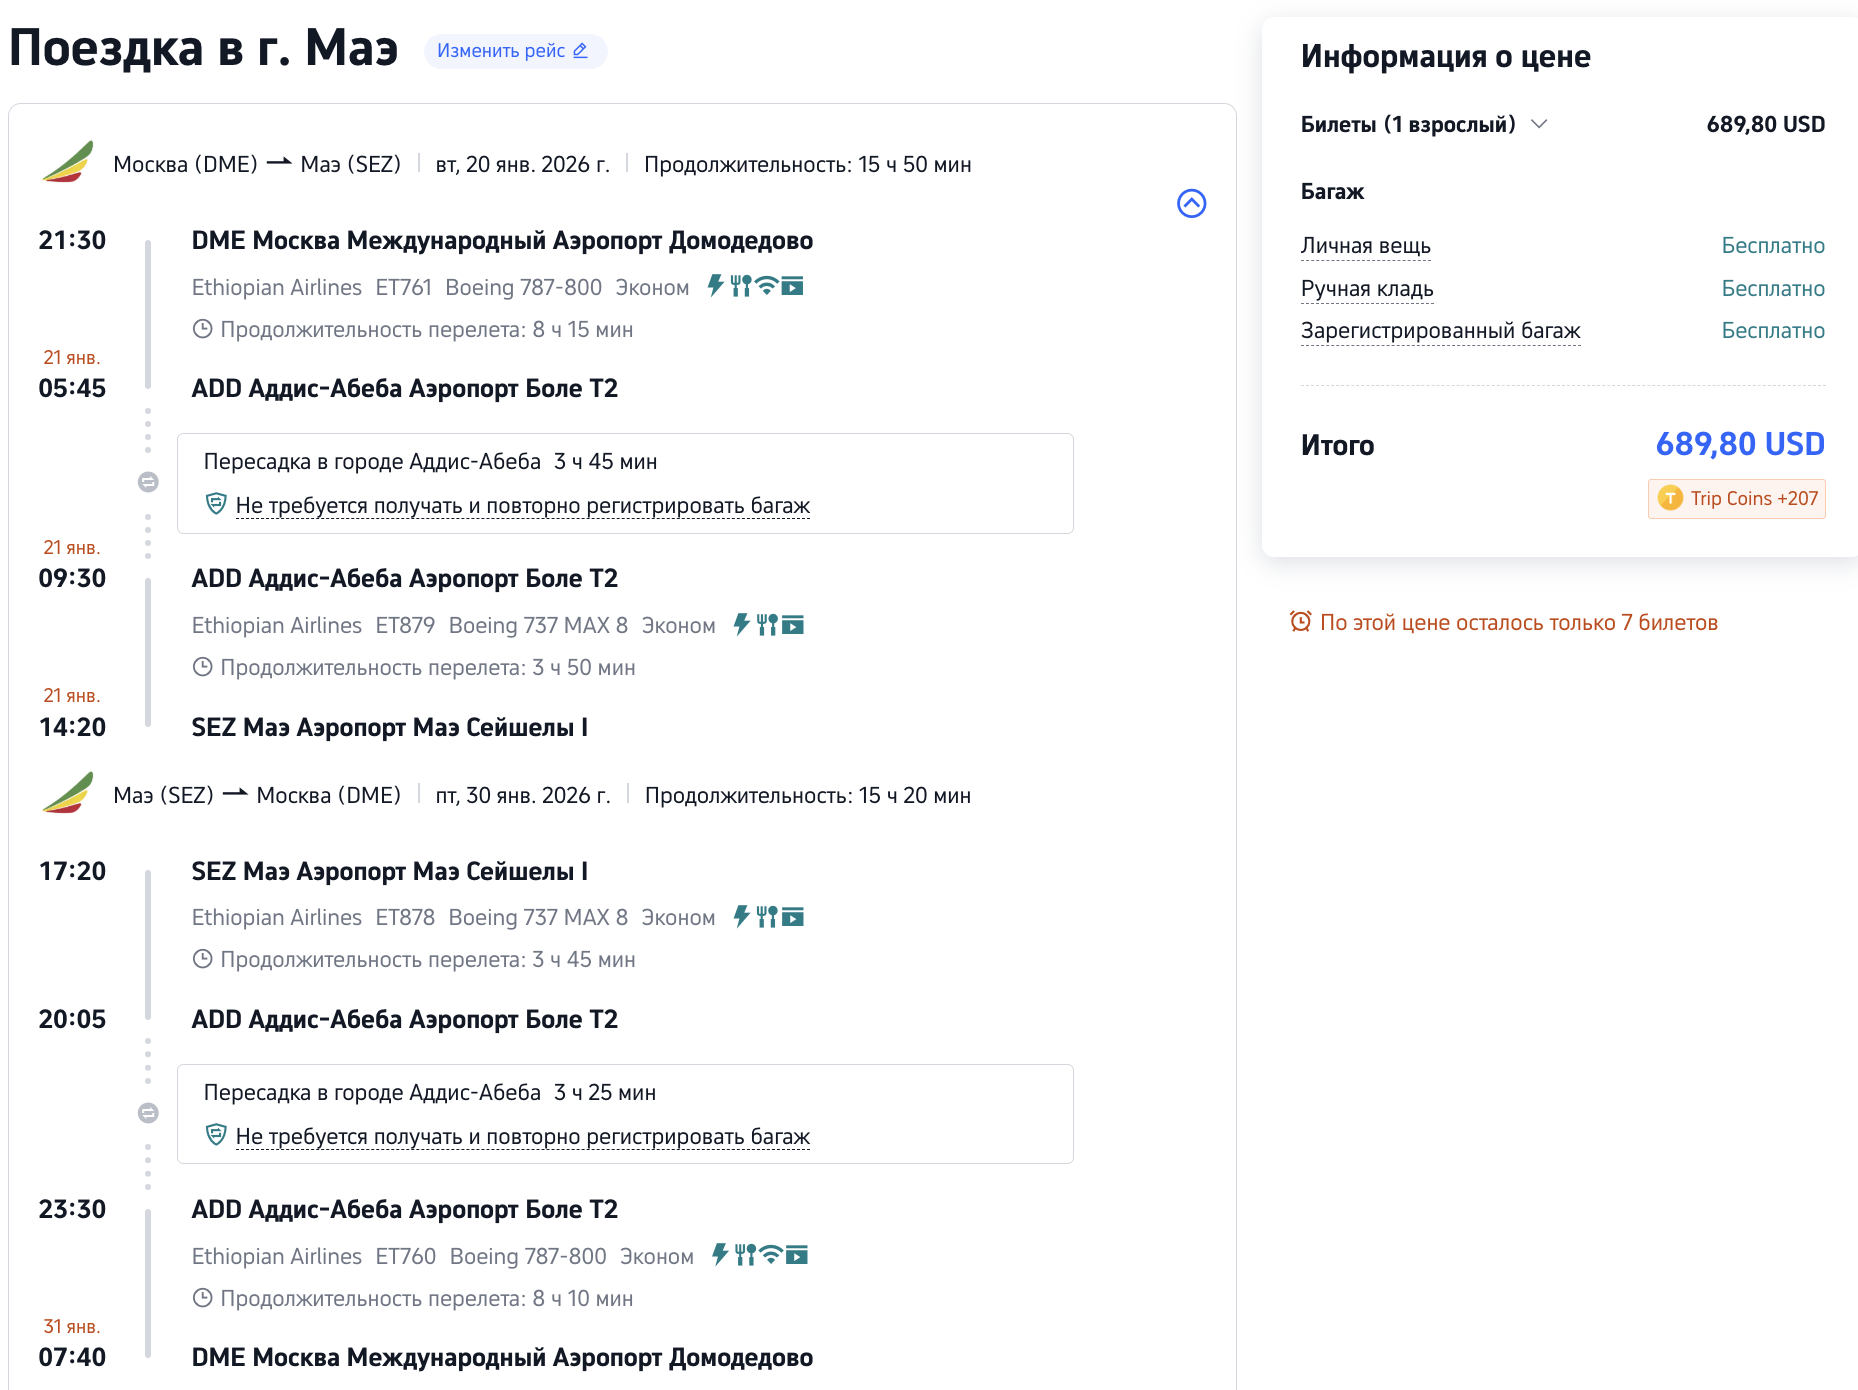The width and height of the screenshot is (1858, 1390).
Task: Click the Ethiopian Airlines logo for Mahé–Moscow leg
Action: 68,794
